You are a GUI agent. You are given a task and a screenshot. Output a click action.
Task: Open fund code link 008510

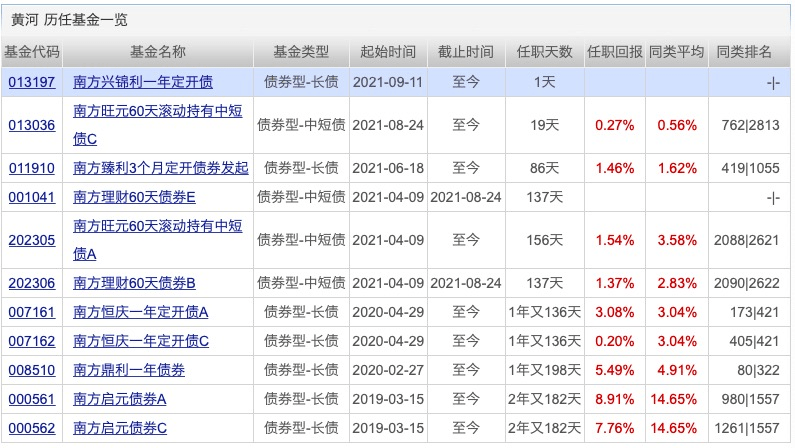(31, 370)
